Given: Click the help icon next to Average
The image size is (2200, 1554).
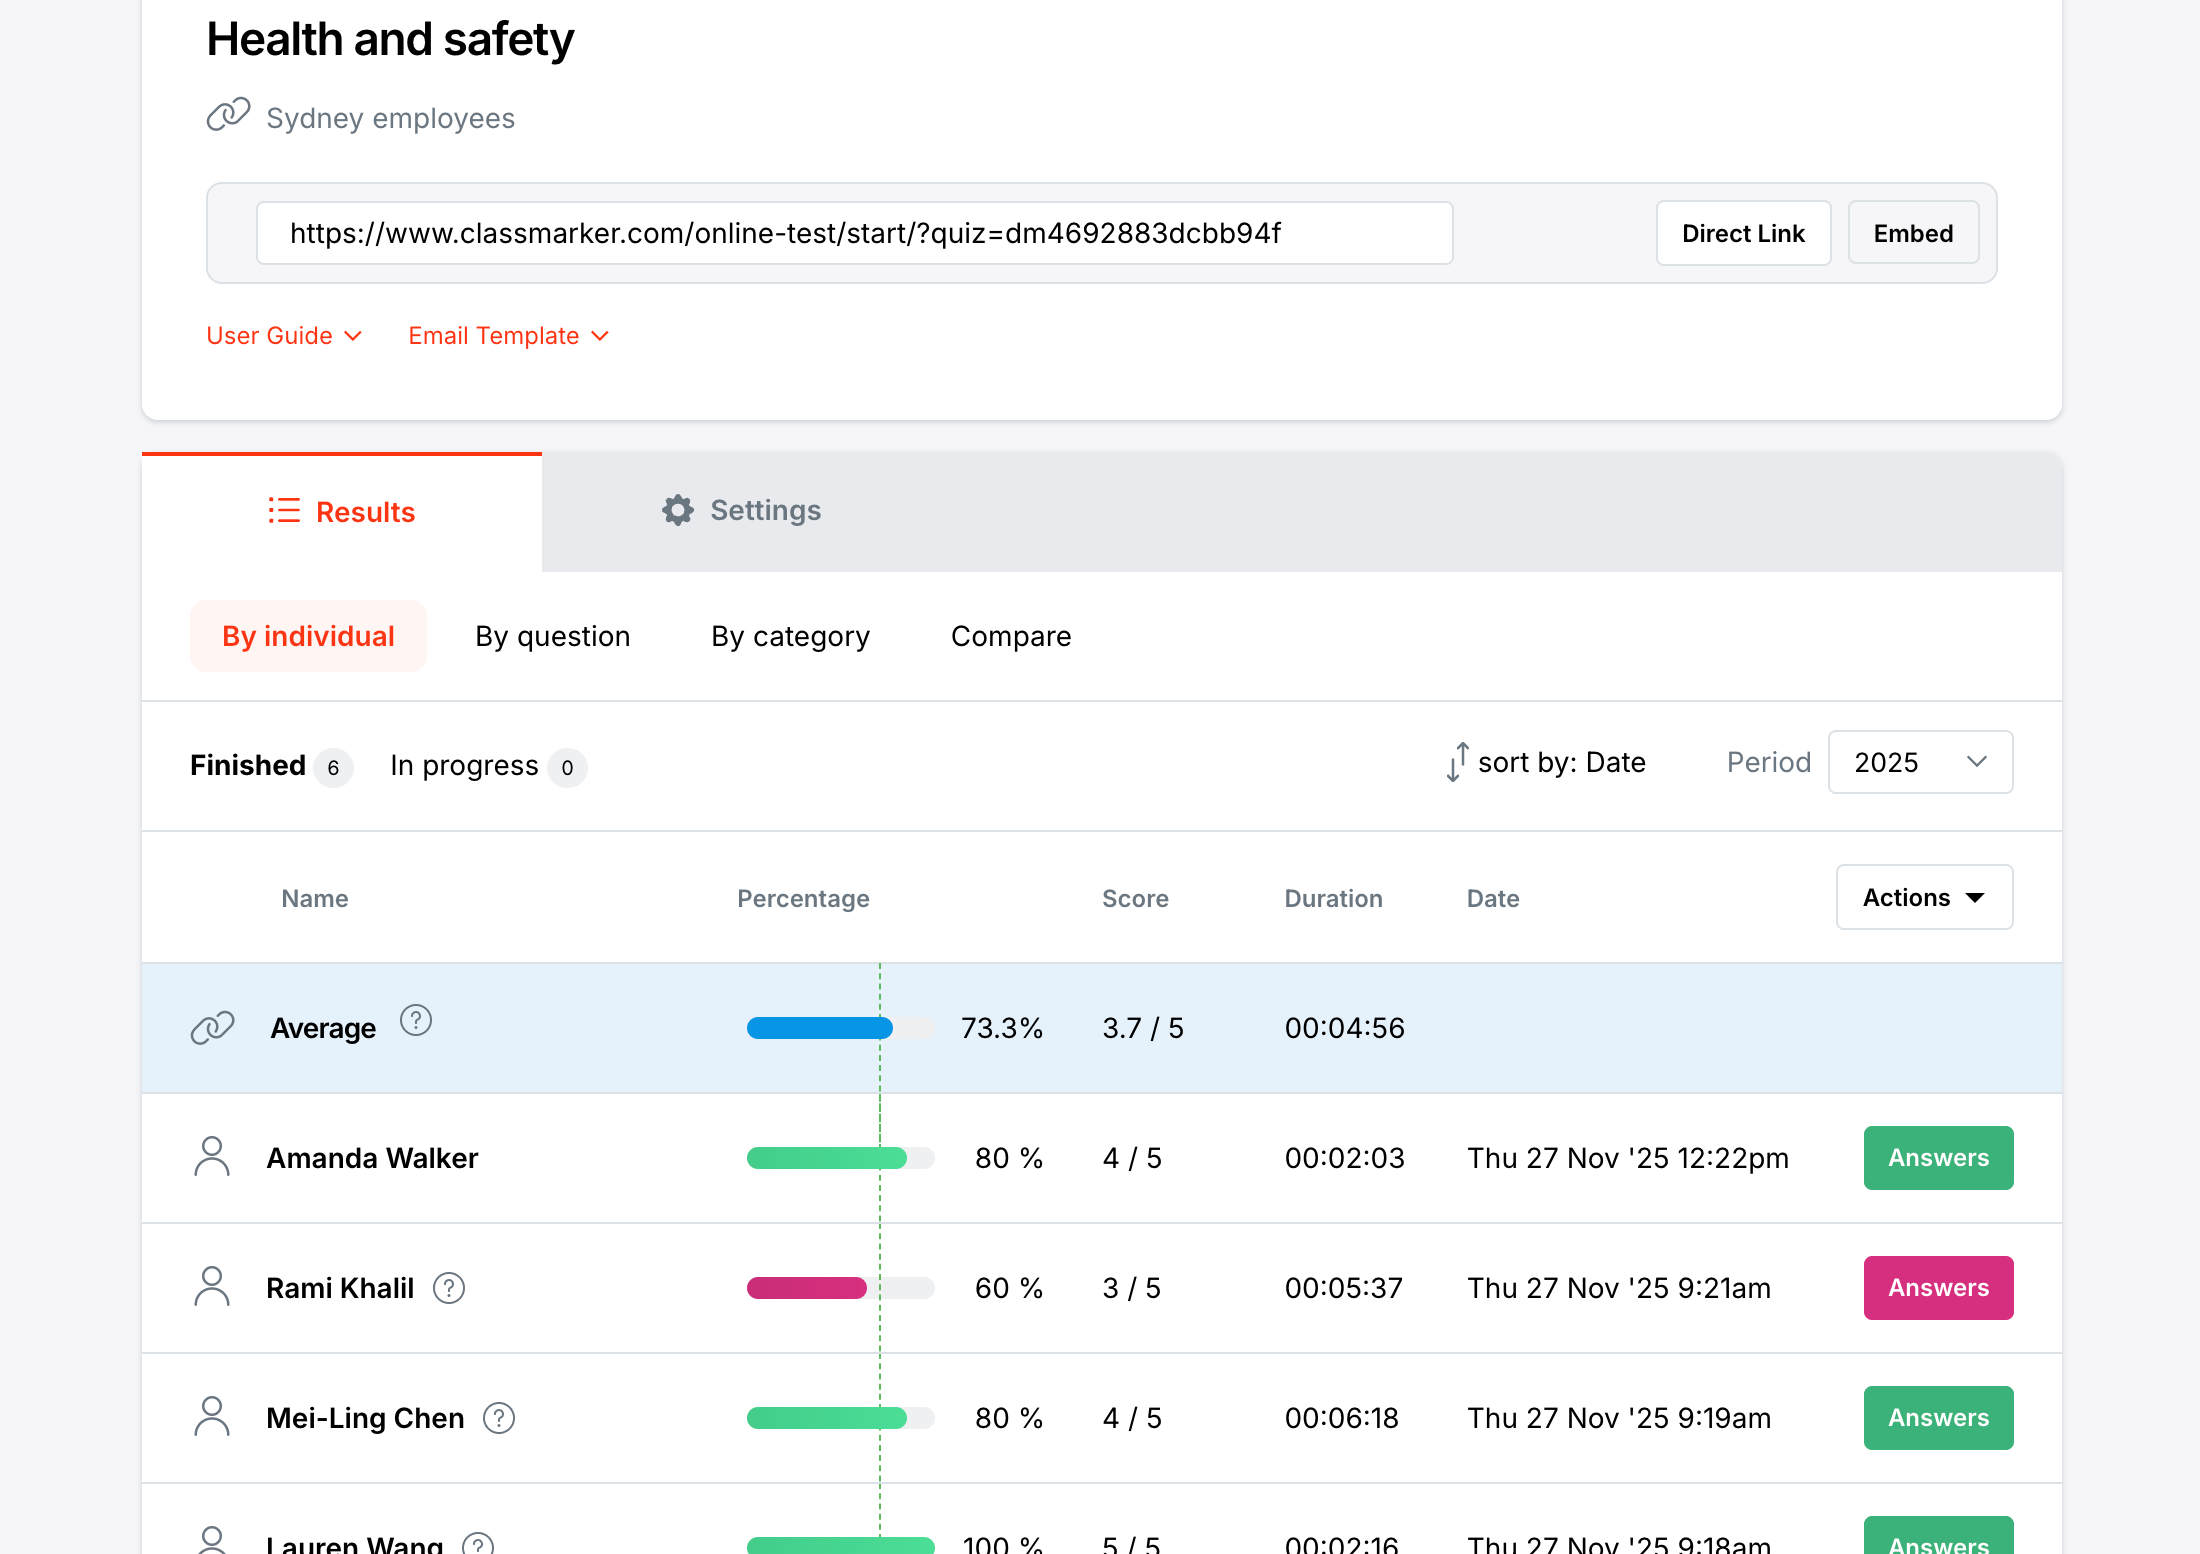Looking at the screenshot, I should [x=415, y=1021].
